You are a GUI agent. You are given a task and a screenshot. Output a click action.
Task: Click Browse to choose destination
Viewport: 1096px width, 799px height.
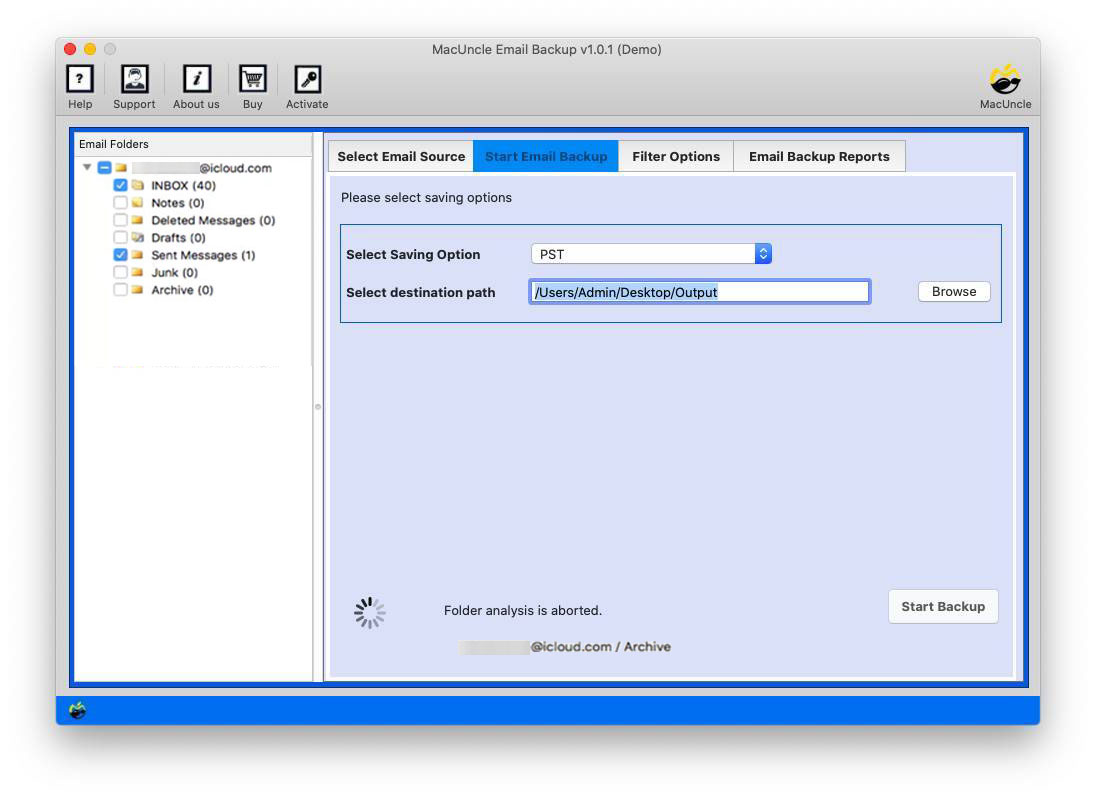[954, 292]
